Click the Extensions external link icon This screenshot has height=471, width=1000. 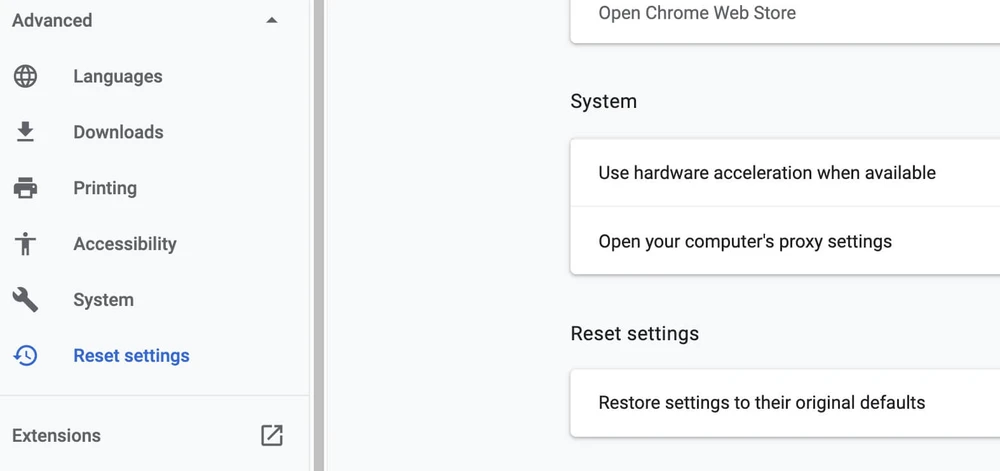[x=271, y=435]
